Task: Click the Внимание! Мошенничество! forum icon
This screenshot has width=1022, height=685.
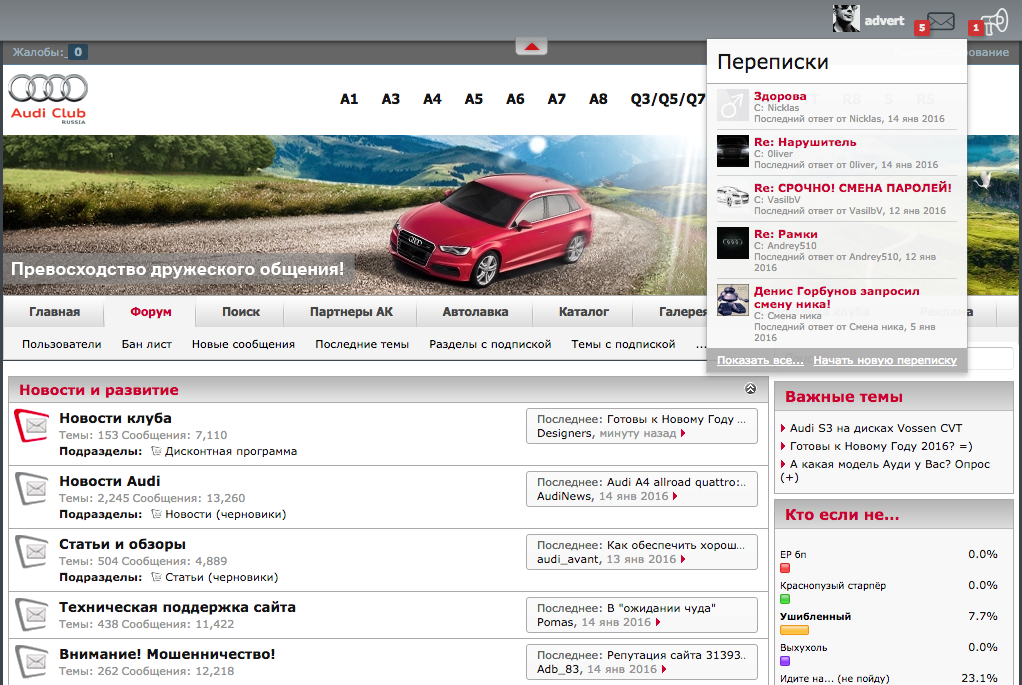Action: tap(32, 661)
